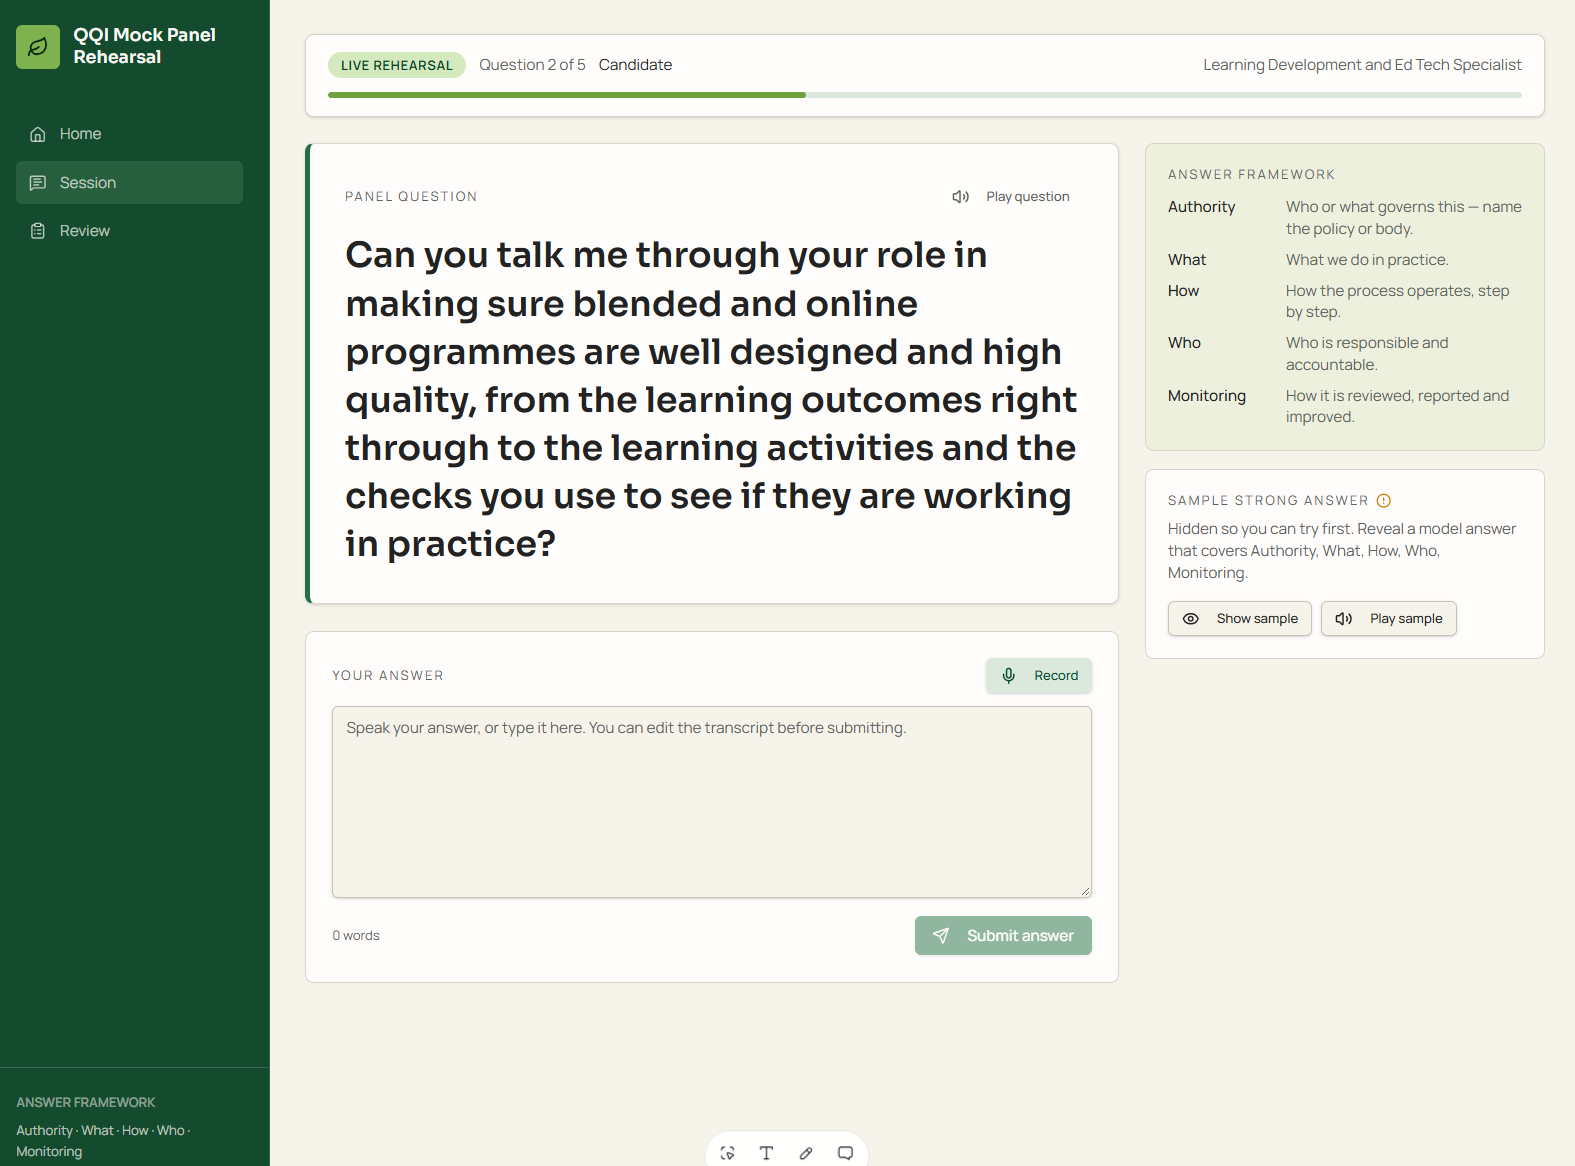Screen dimensions: 1575x1166
Task: Click the info icon next to Sample Strong Answer
Action: pyautogui.click(x=1384, y=501)
